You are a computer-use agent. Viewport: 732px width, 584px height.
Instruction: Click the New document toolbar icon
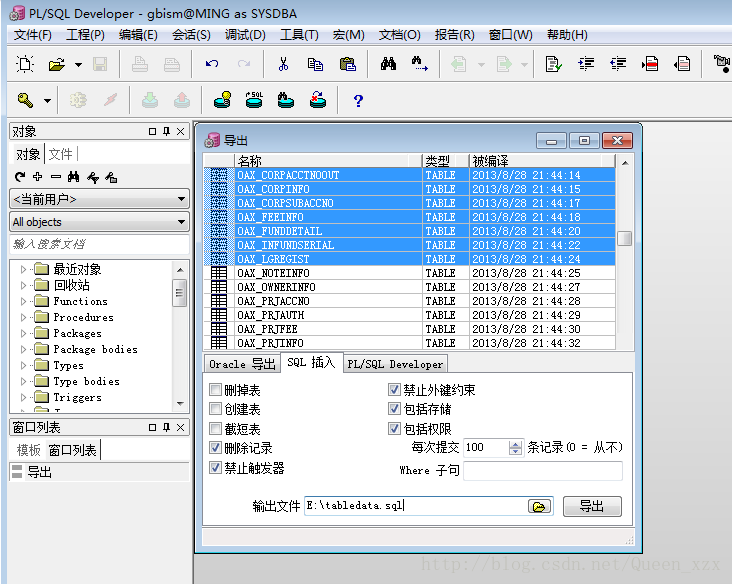click(x=24, y=64)
